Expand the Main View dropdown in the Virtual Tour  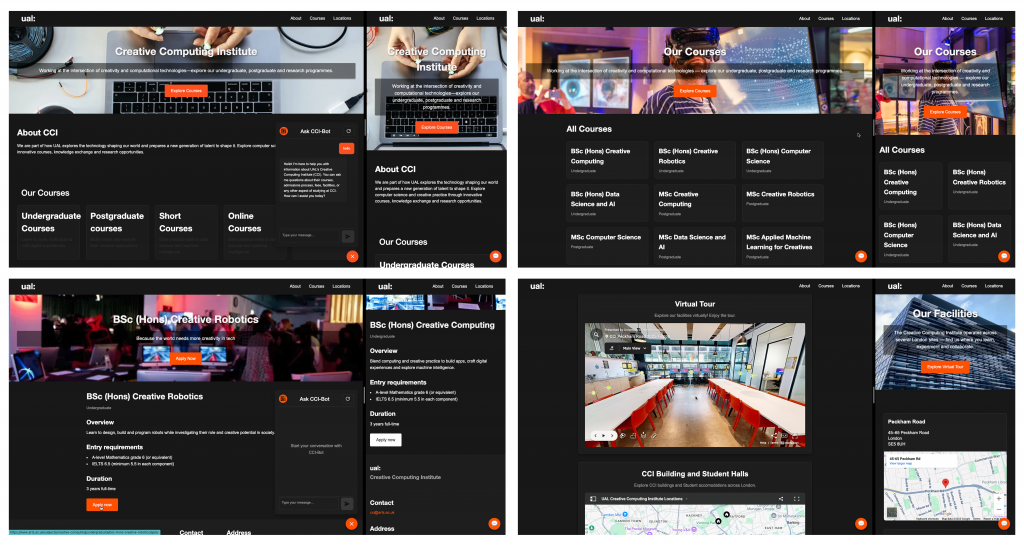click(632, 348)
